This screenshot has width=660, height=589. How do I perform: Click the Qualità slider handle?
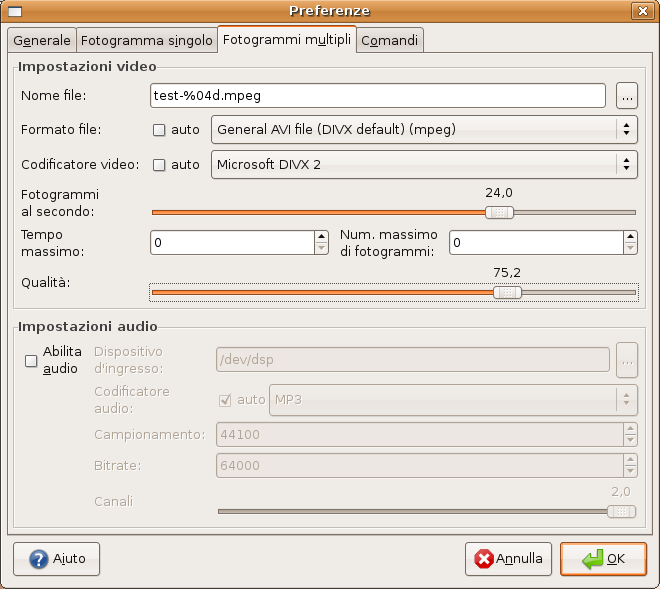[x=508, y=293]
